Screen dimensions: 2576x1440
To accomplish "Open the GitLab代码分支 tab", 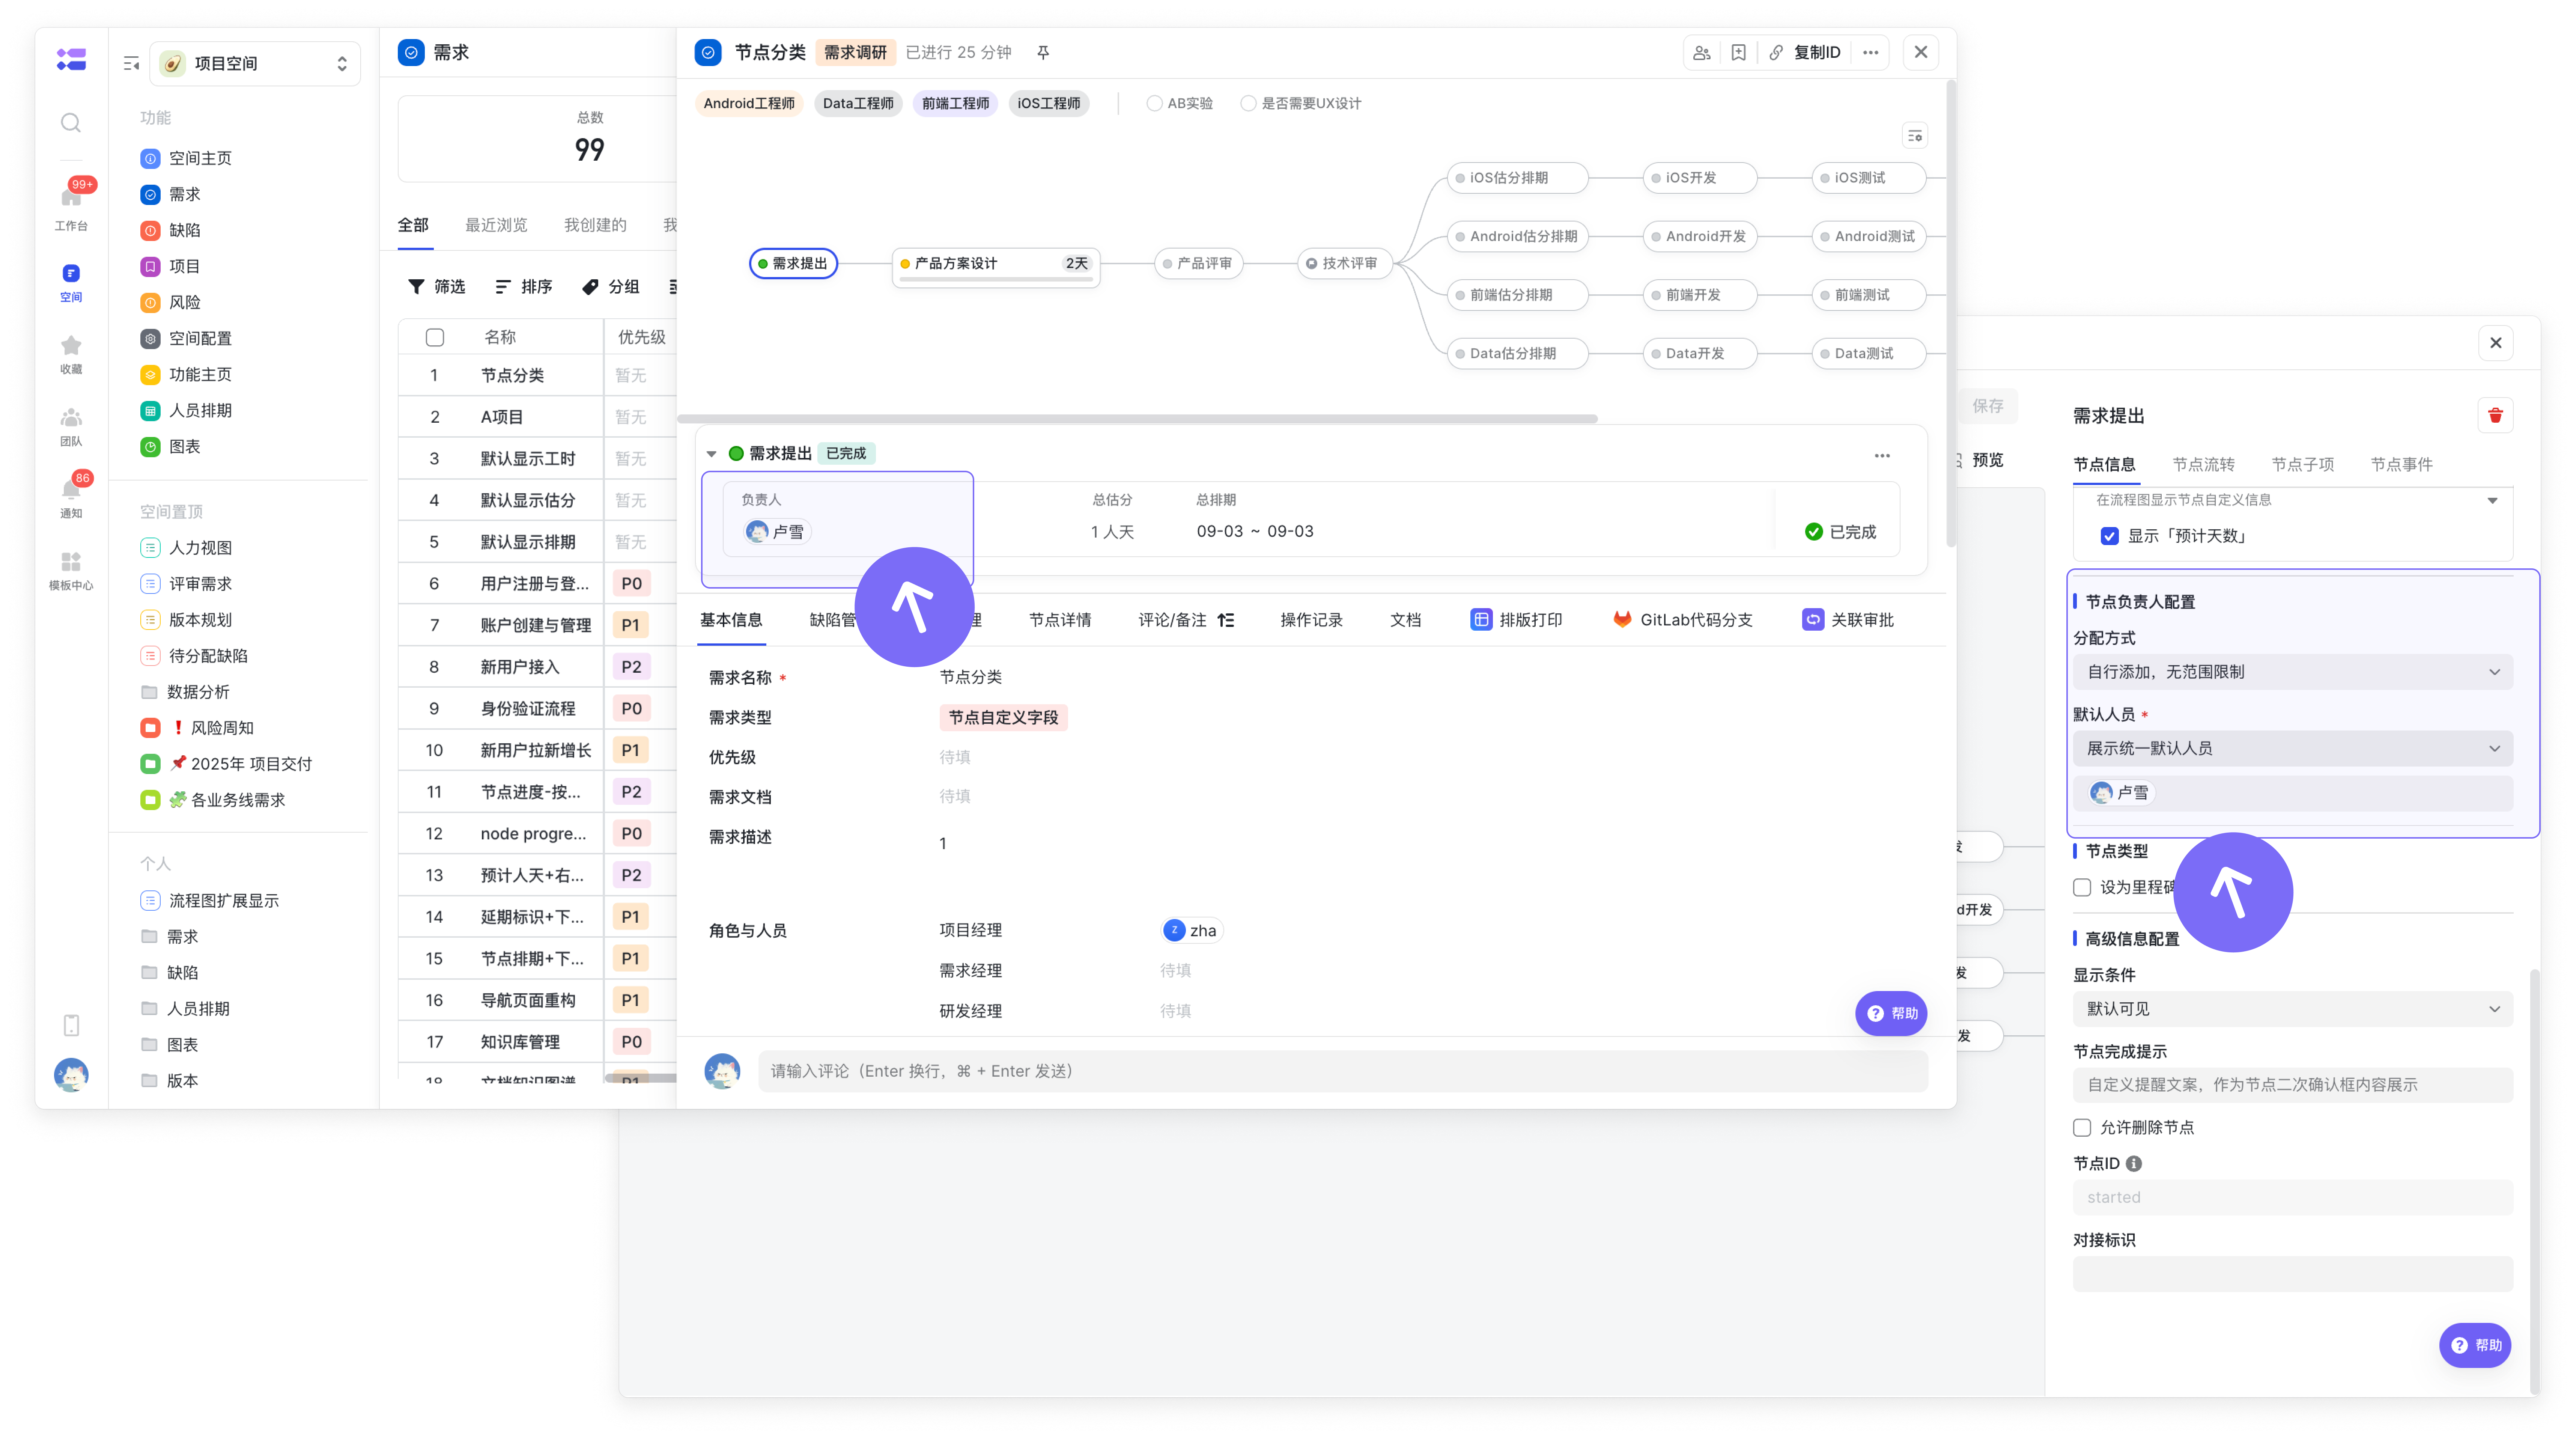I will 1683,620.
